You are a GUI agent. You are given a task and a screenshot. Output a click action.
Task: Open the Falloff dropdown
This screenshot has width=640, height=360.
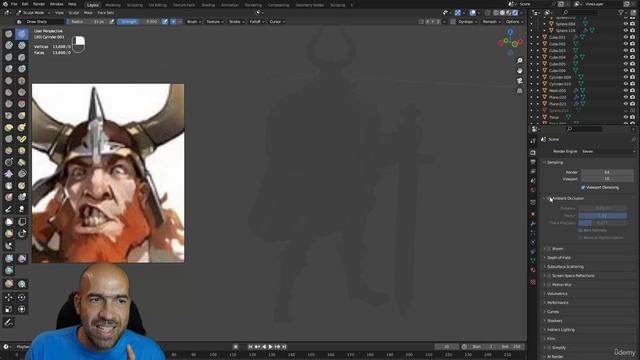coord(257,22)
